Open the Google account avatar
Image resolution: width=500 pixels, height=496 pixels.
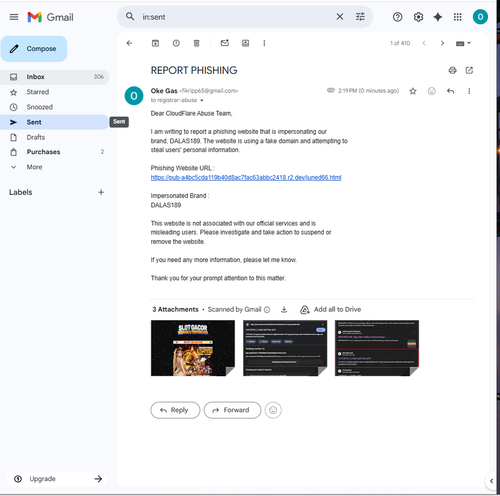(480, 17)
